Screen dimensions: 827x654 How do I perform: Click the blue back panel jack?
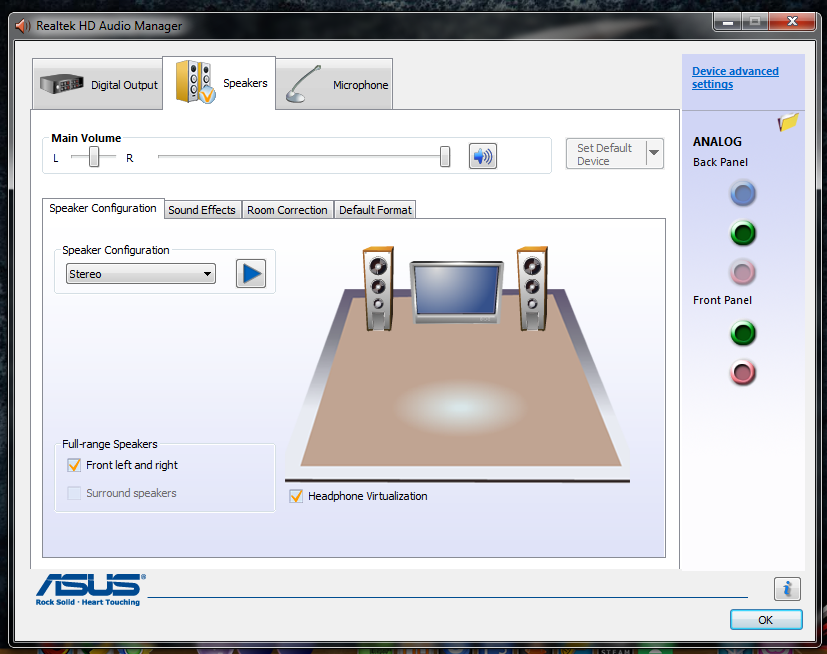742,194
